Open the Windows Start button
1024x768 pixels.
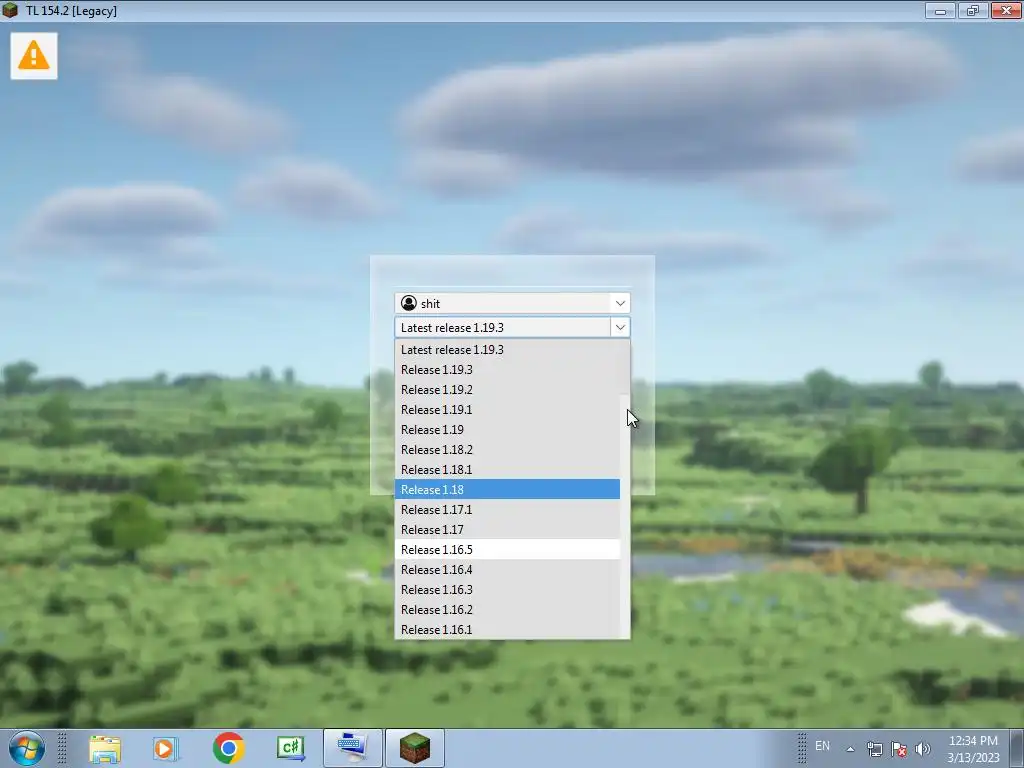pos(27,748)
